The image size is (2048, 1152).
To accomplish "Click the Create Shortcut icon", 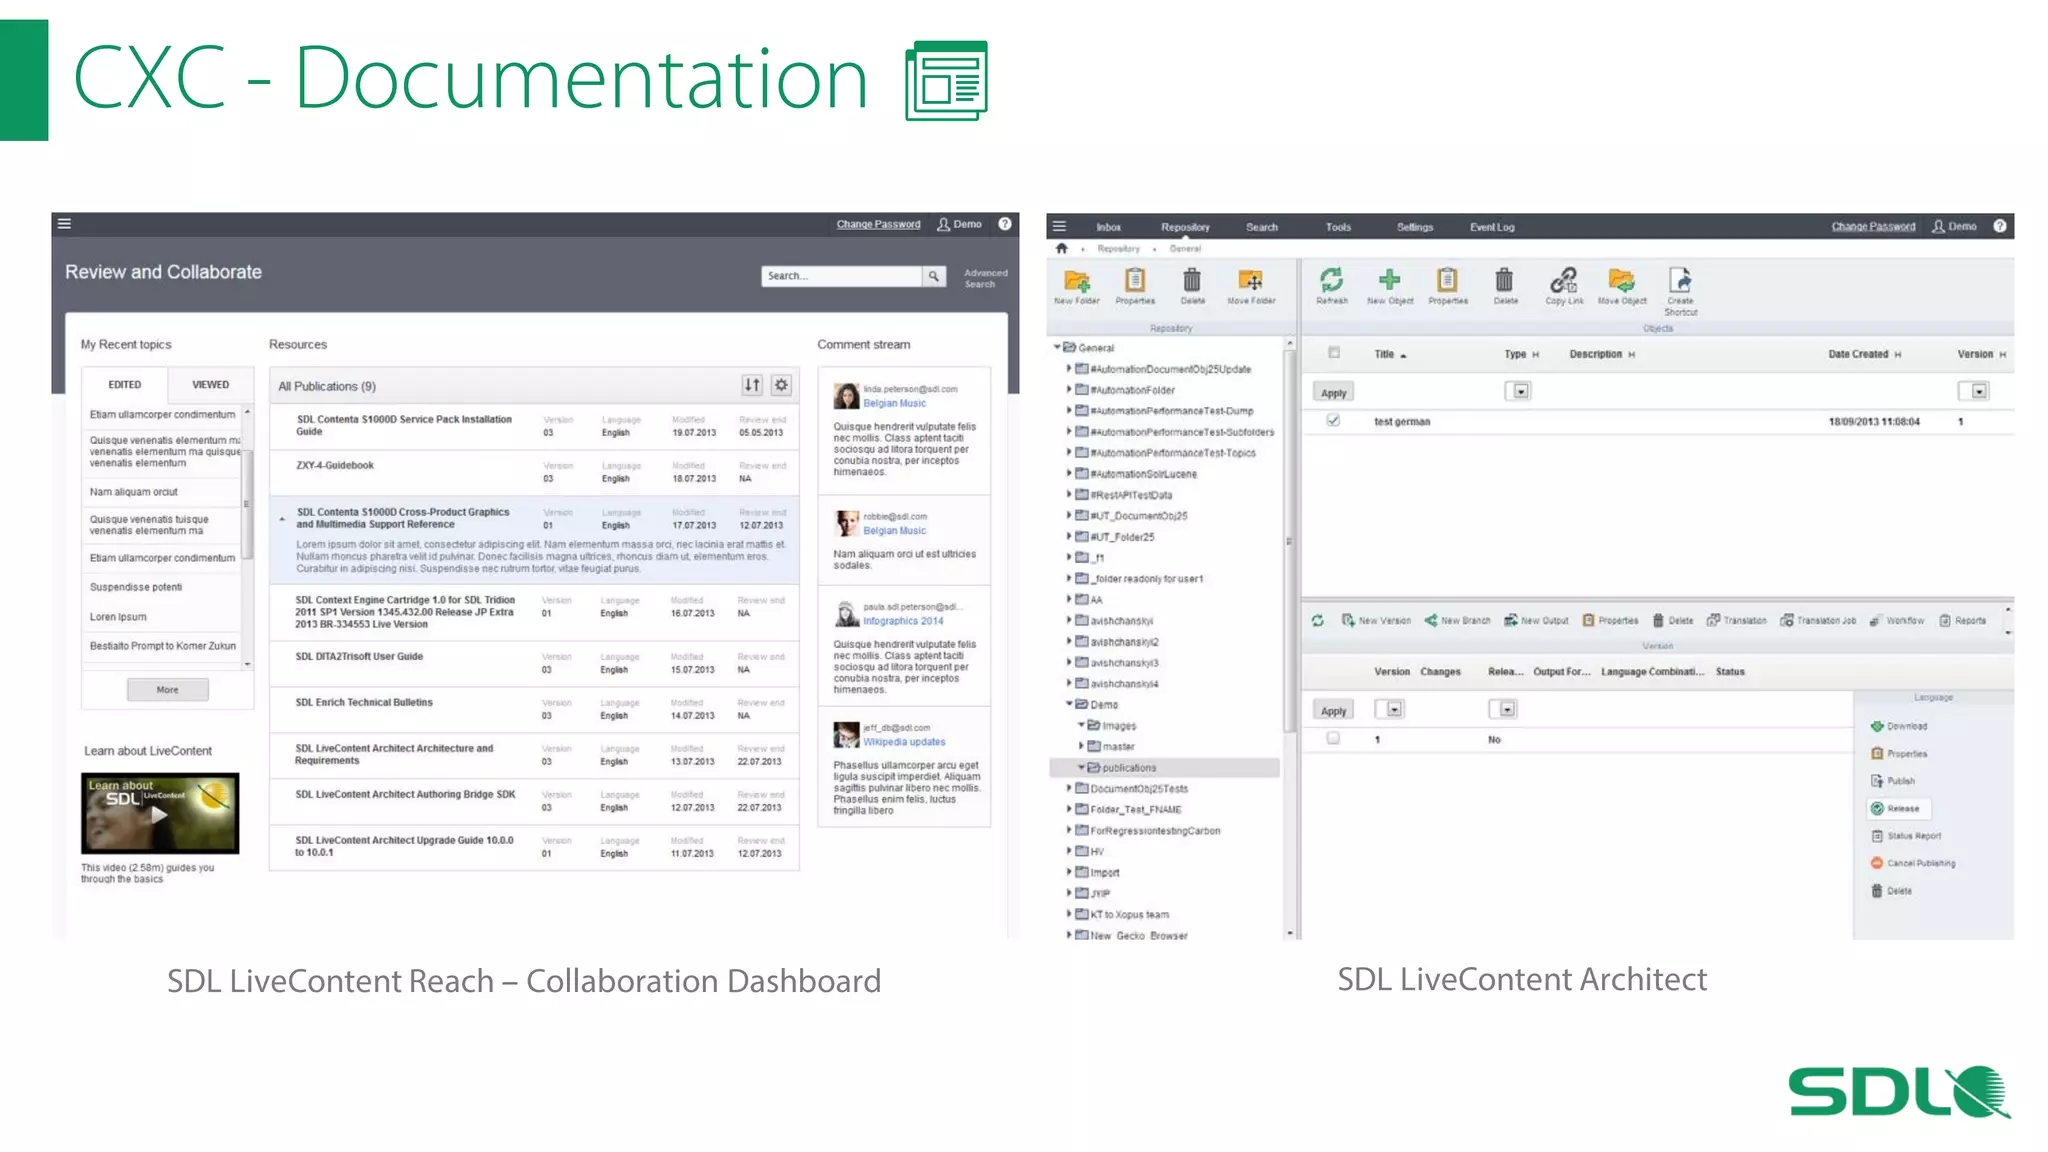I will [x=1680, y=280].
